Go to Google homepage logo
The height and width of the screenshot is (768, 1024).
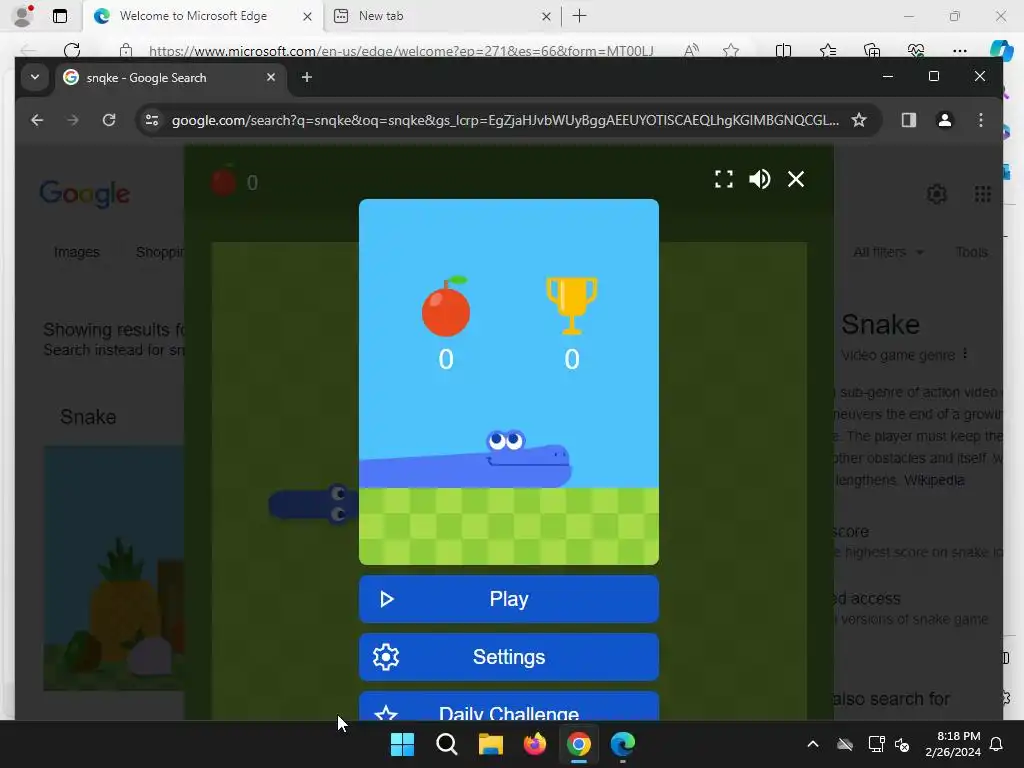point(85,193)
